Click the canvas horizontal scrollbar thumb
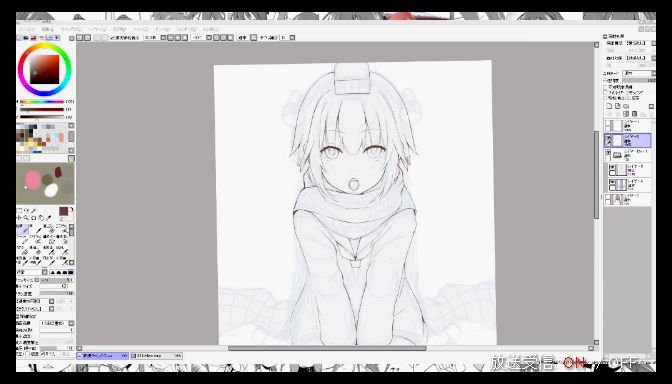The image size is (672, 384). (327, 348)
